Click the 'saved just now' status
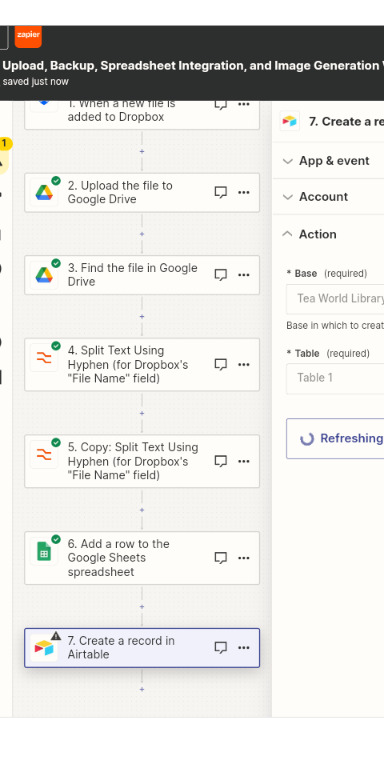 (35, 81)
